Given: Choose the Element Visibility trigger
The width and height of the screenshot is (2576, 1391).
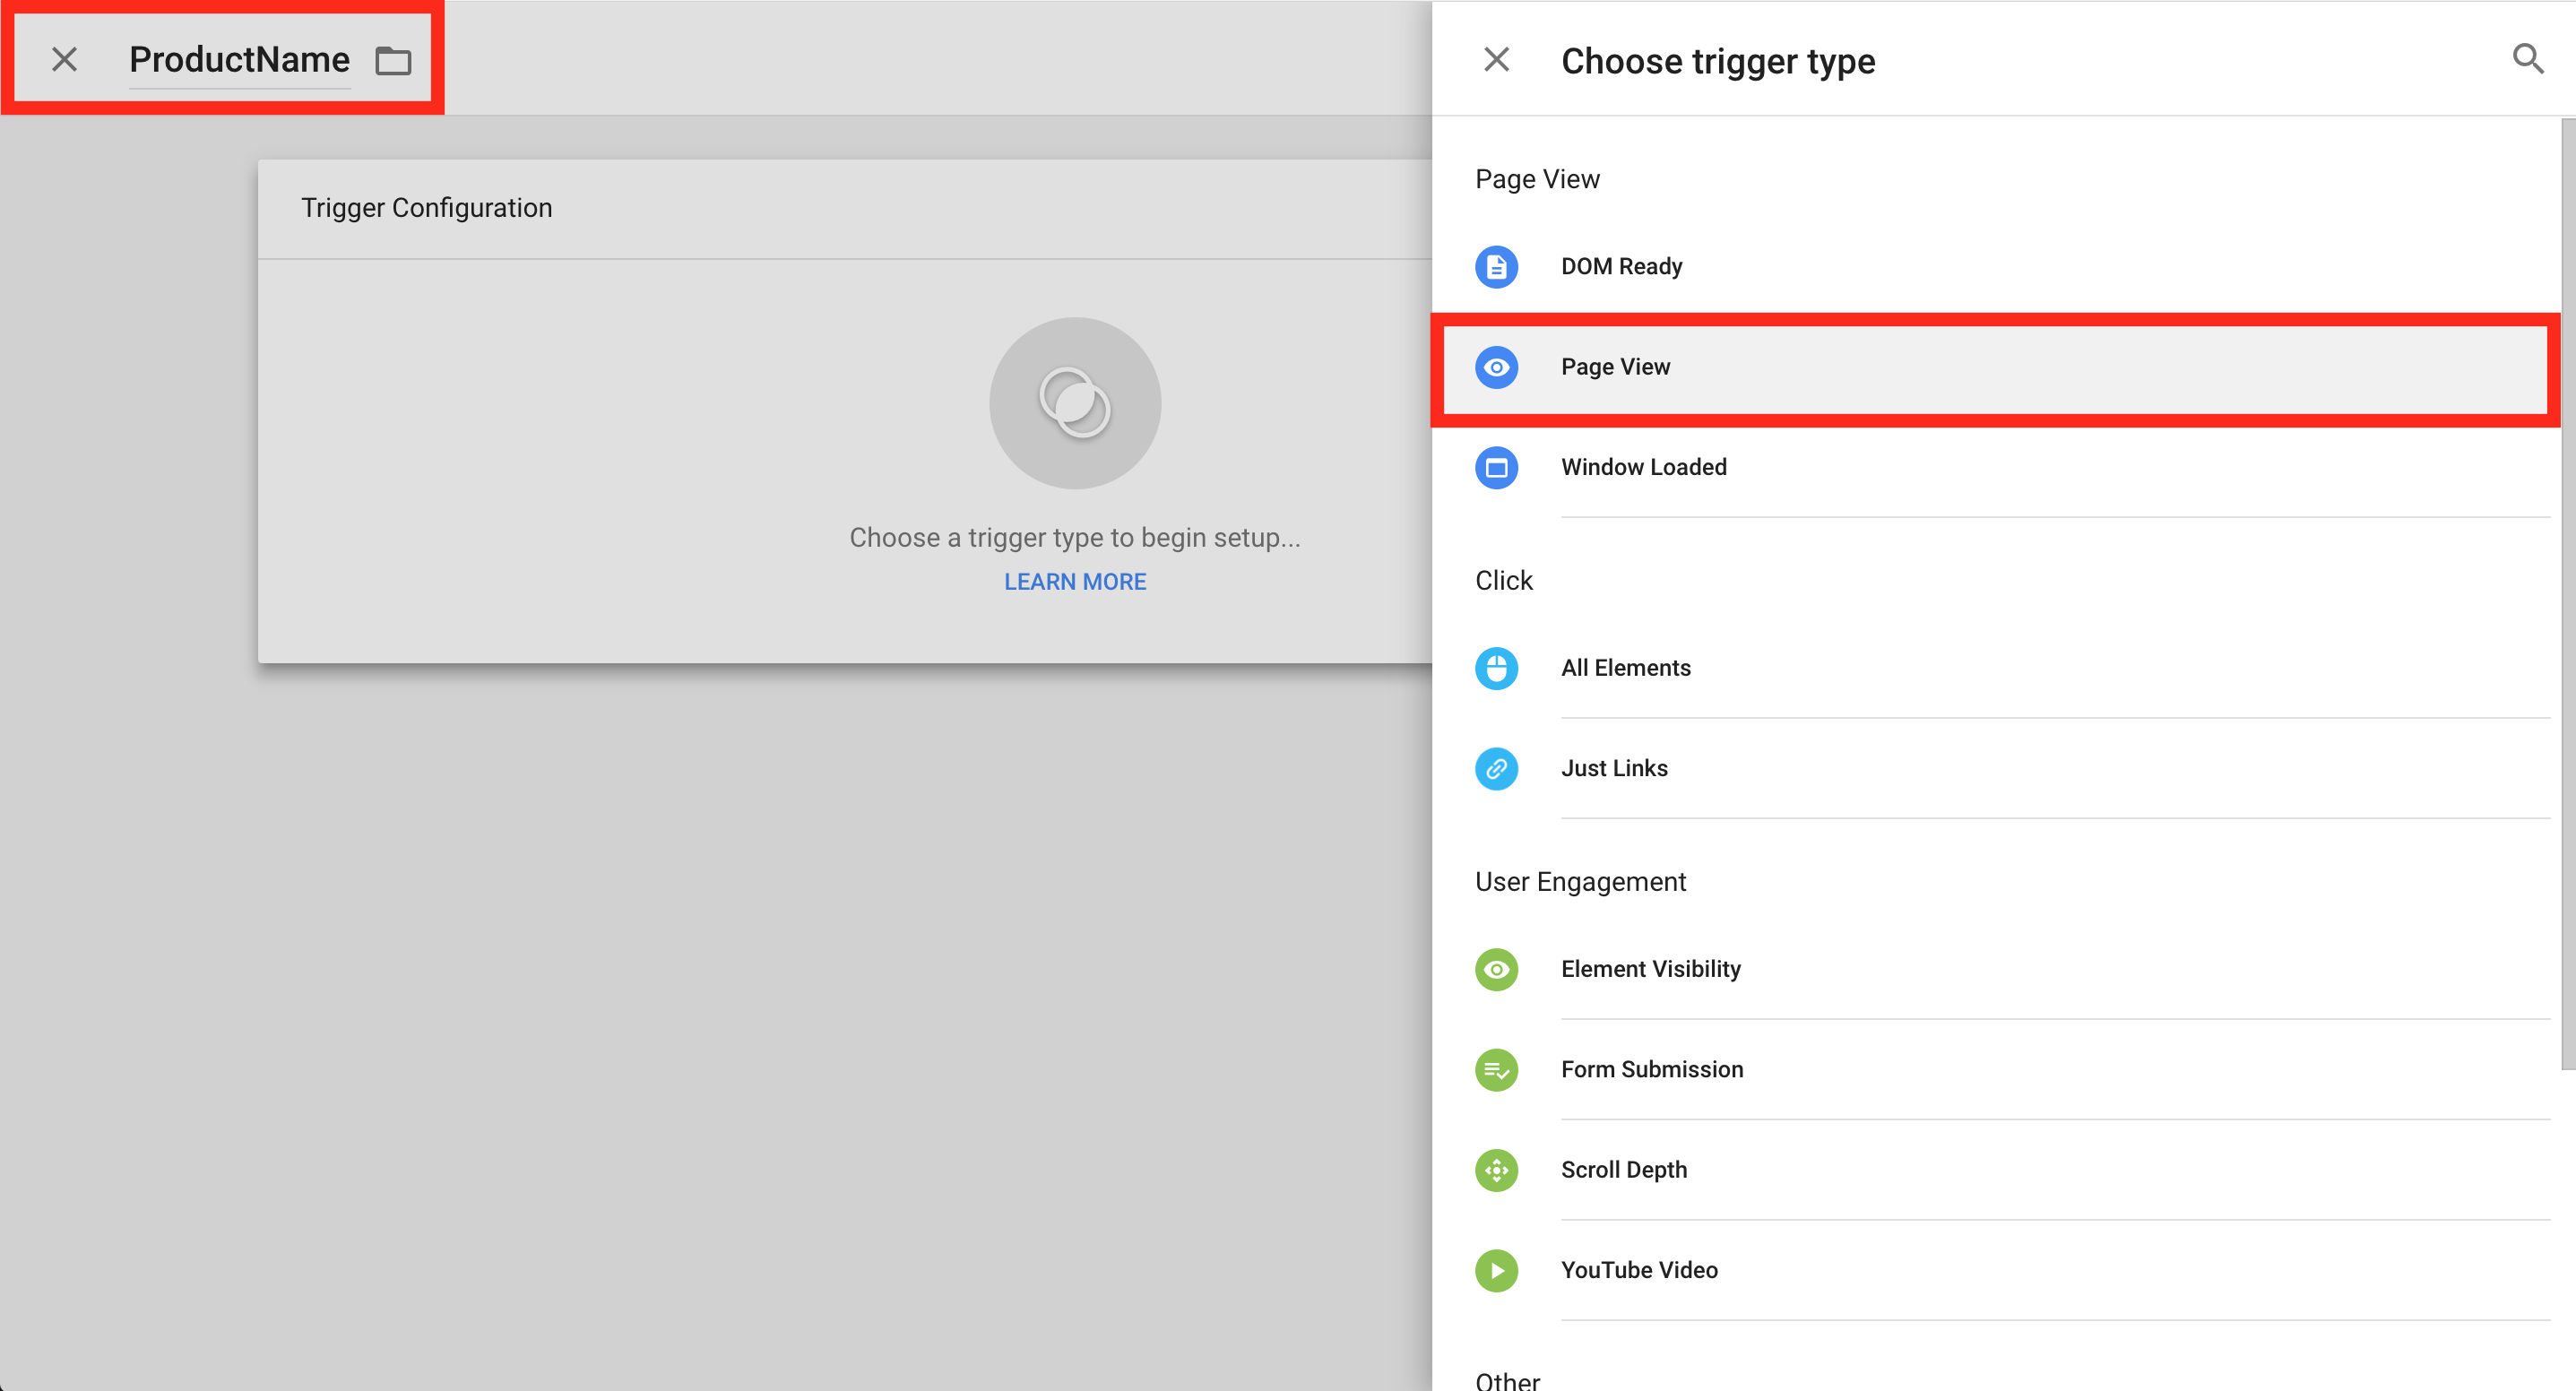Looking at the screenshot, I should pos(1995,969).
